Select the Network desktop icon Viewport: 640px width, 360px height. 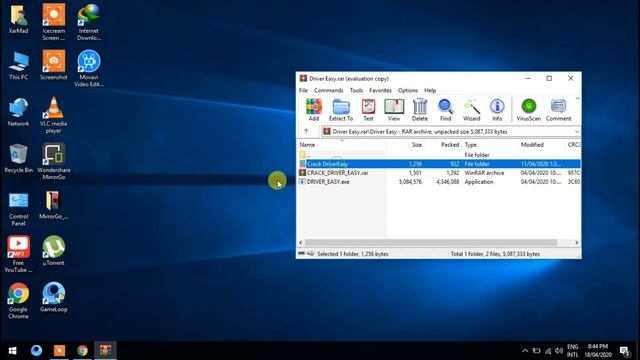click(18, 112)
